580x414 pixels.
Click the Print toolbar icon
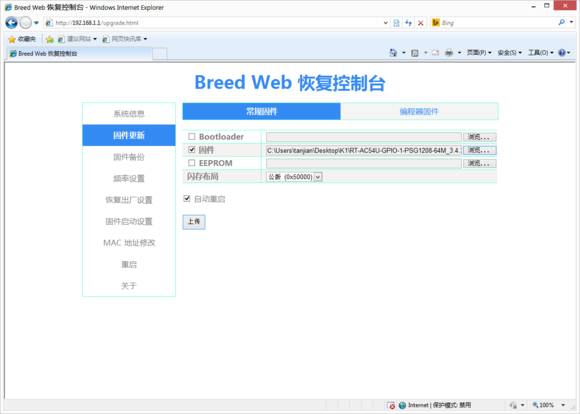(449, 53)
